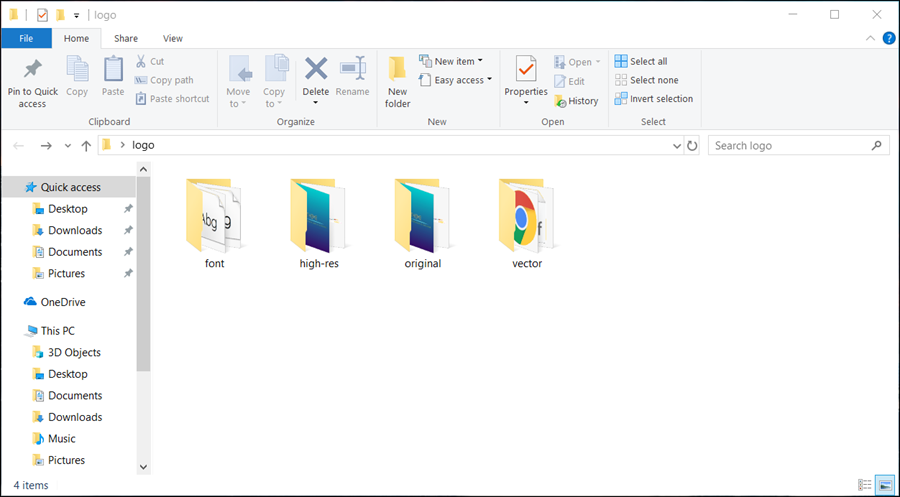Open pinned Downloads under Quick access

coord(69,230)
